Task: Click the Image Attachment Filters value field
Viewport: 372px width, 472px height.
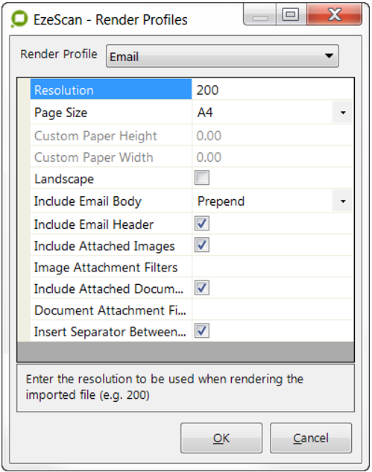Action: pyautogui.click(x=272, y=267)
